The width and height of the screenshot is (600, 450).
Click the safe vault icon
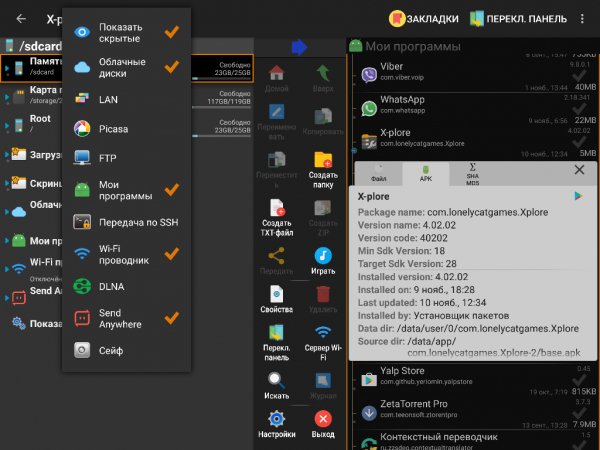click(x=82, y=350)
